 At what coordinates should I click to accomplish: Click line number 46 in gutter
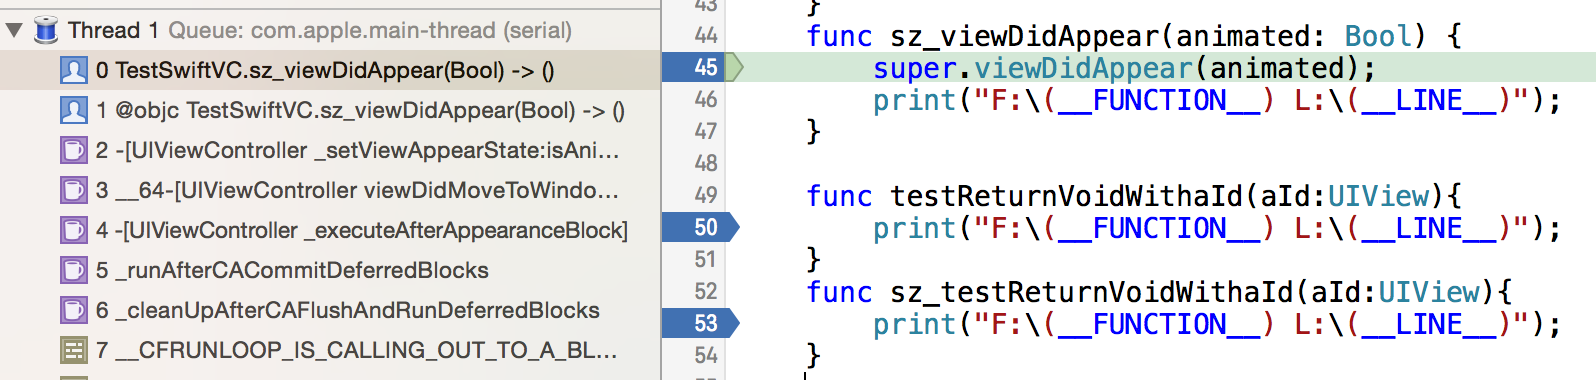point(706,99)
